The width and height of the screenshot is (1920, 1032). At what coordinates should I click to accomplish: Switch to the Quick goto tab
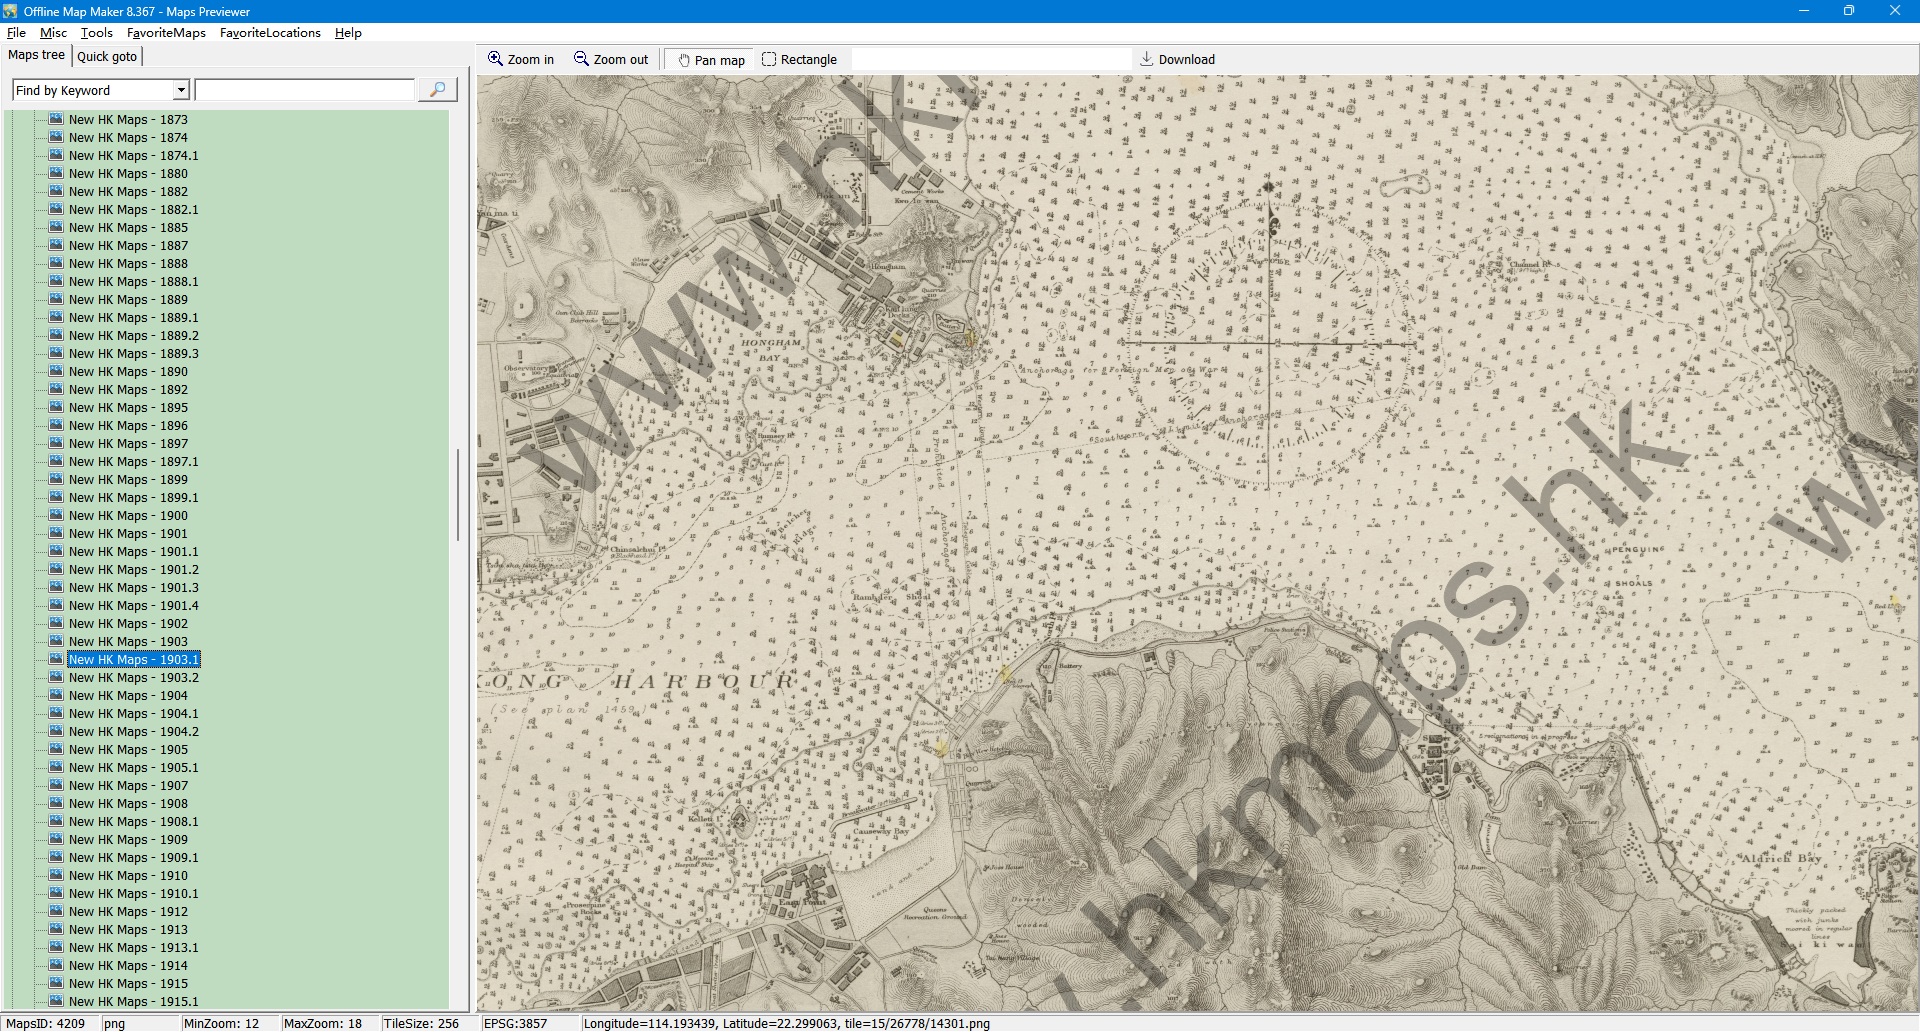pos(107,56)
